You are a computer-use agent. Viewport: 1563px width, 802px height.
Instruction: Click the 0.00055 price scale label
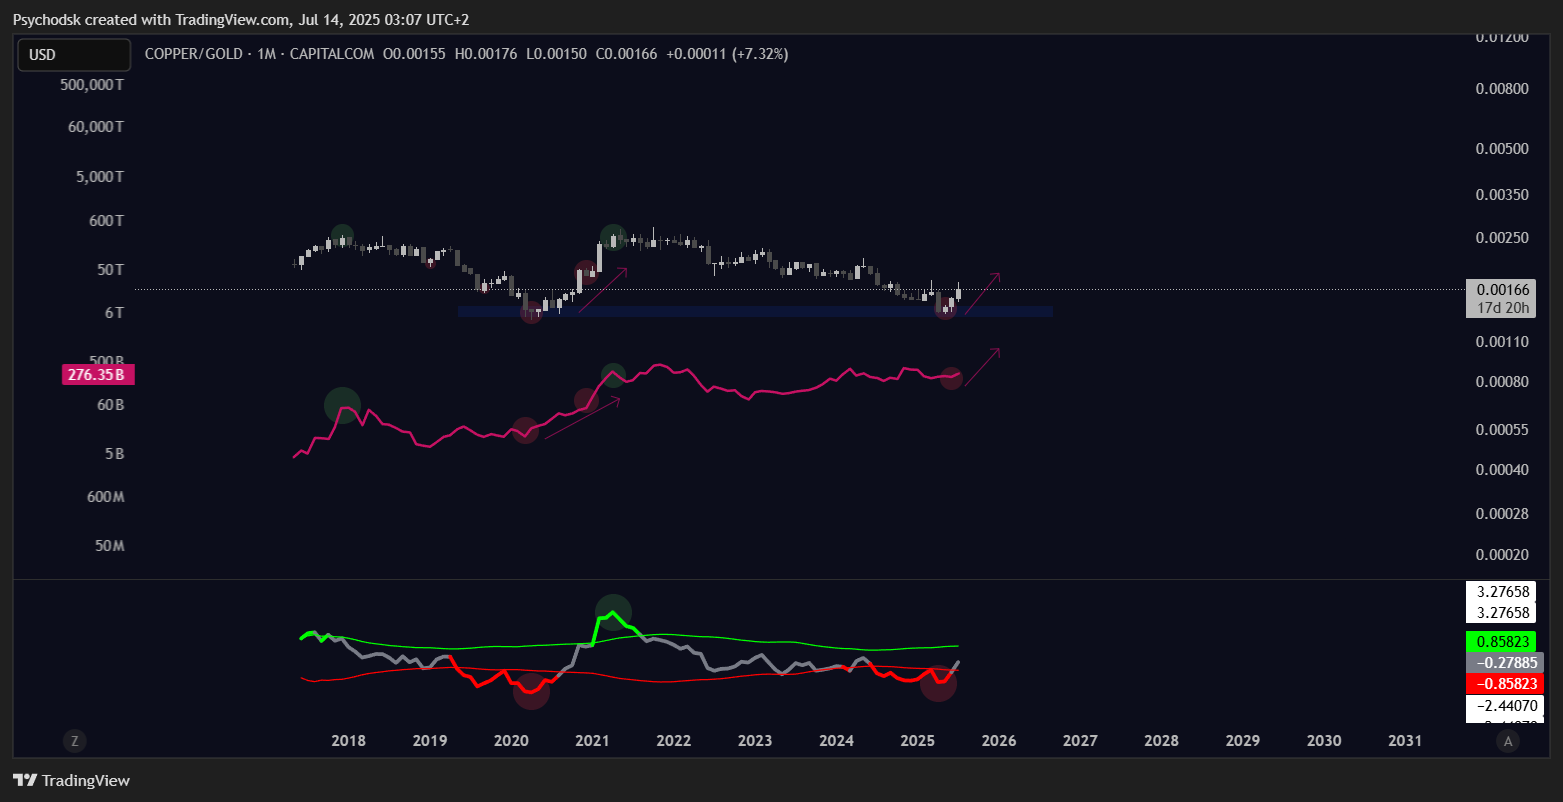tap(1502, 430)
